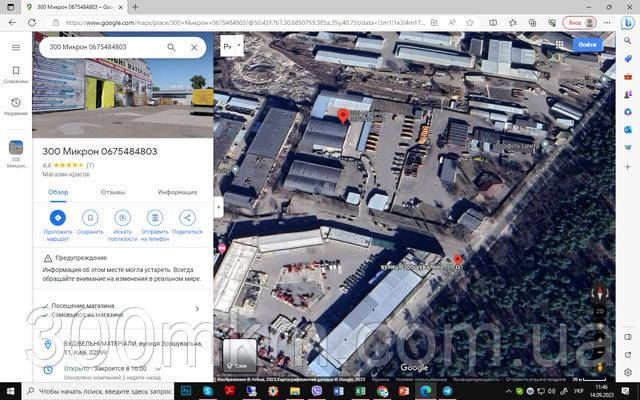Open the Edge sidebar Outlook icon
The image size is (640, 400).
628,130
